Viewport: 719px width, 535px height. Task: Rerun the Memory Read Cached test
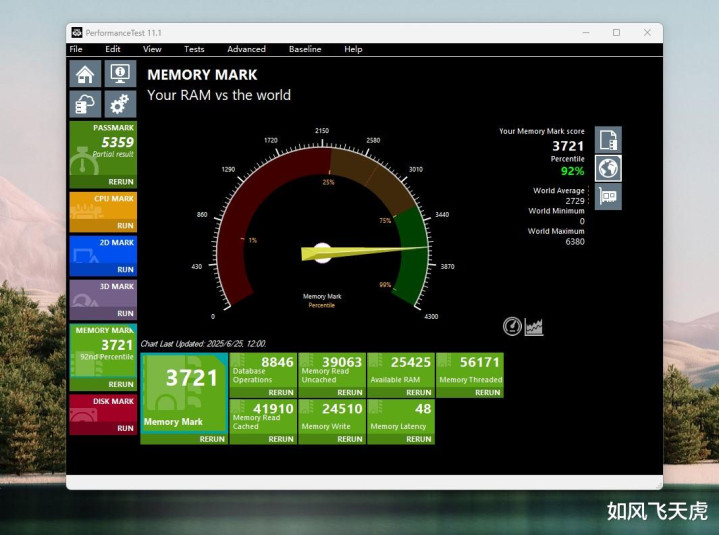pos(281,439)
